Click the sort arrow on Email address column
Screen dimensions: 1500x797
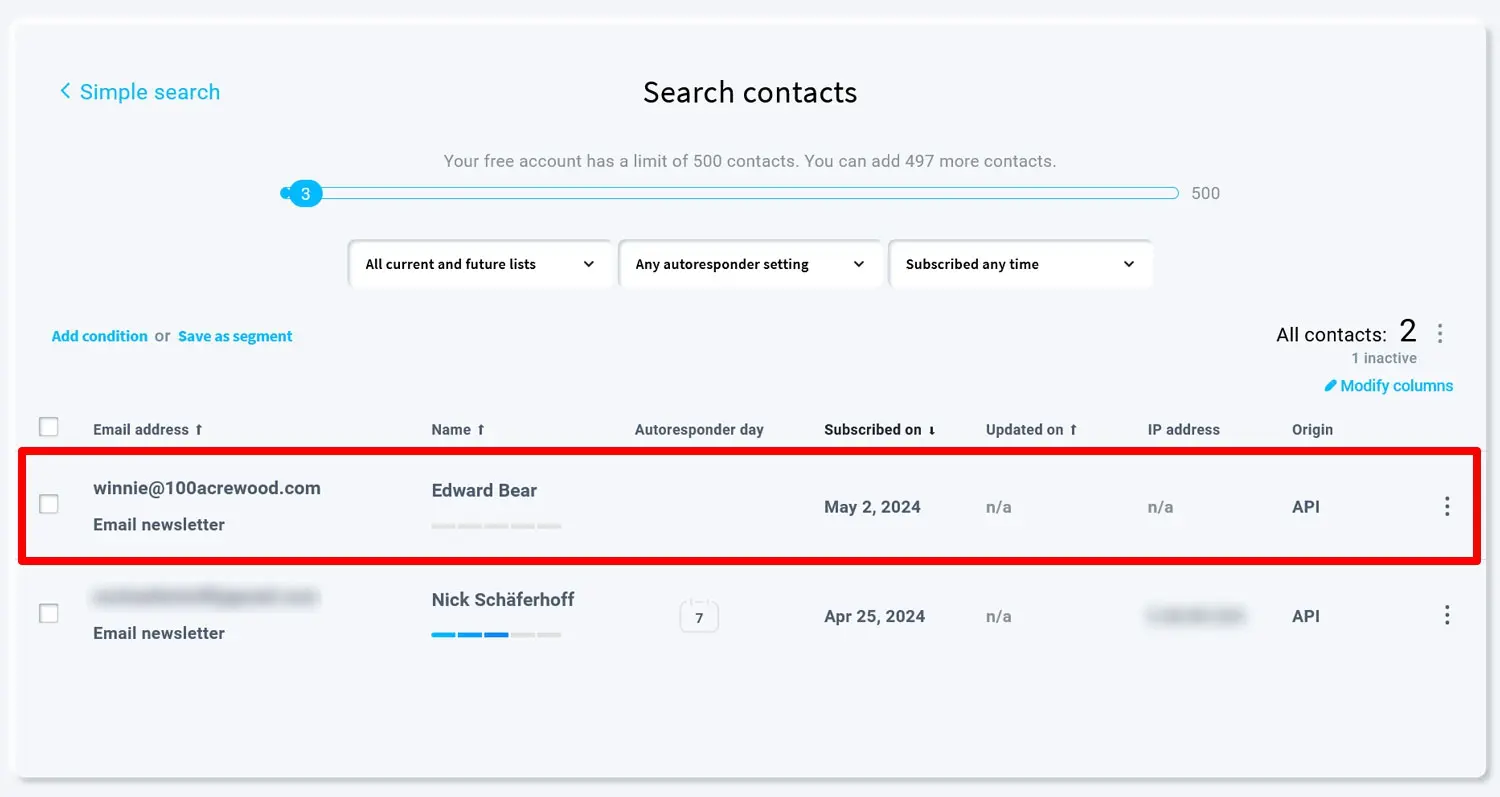click(198, 429)
